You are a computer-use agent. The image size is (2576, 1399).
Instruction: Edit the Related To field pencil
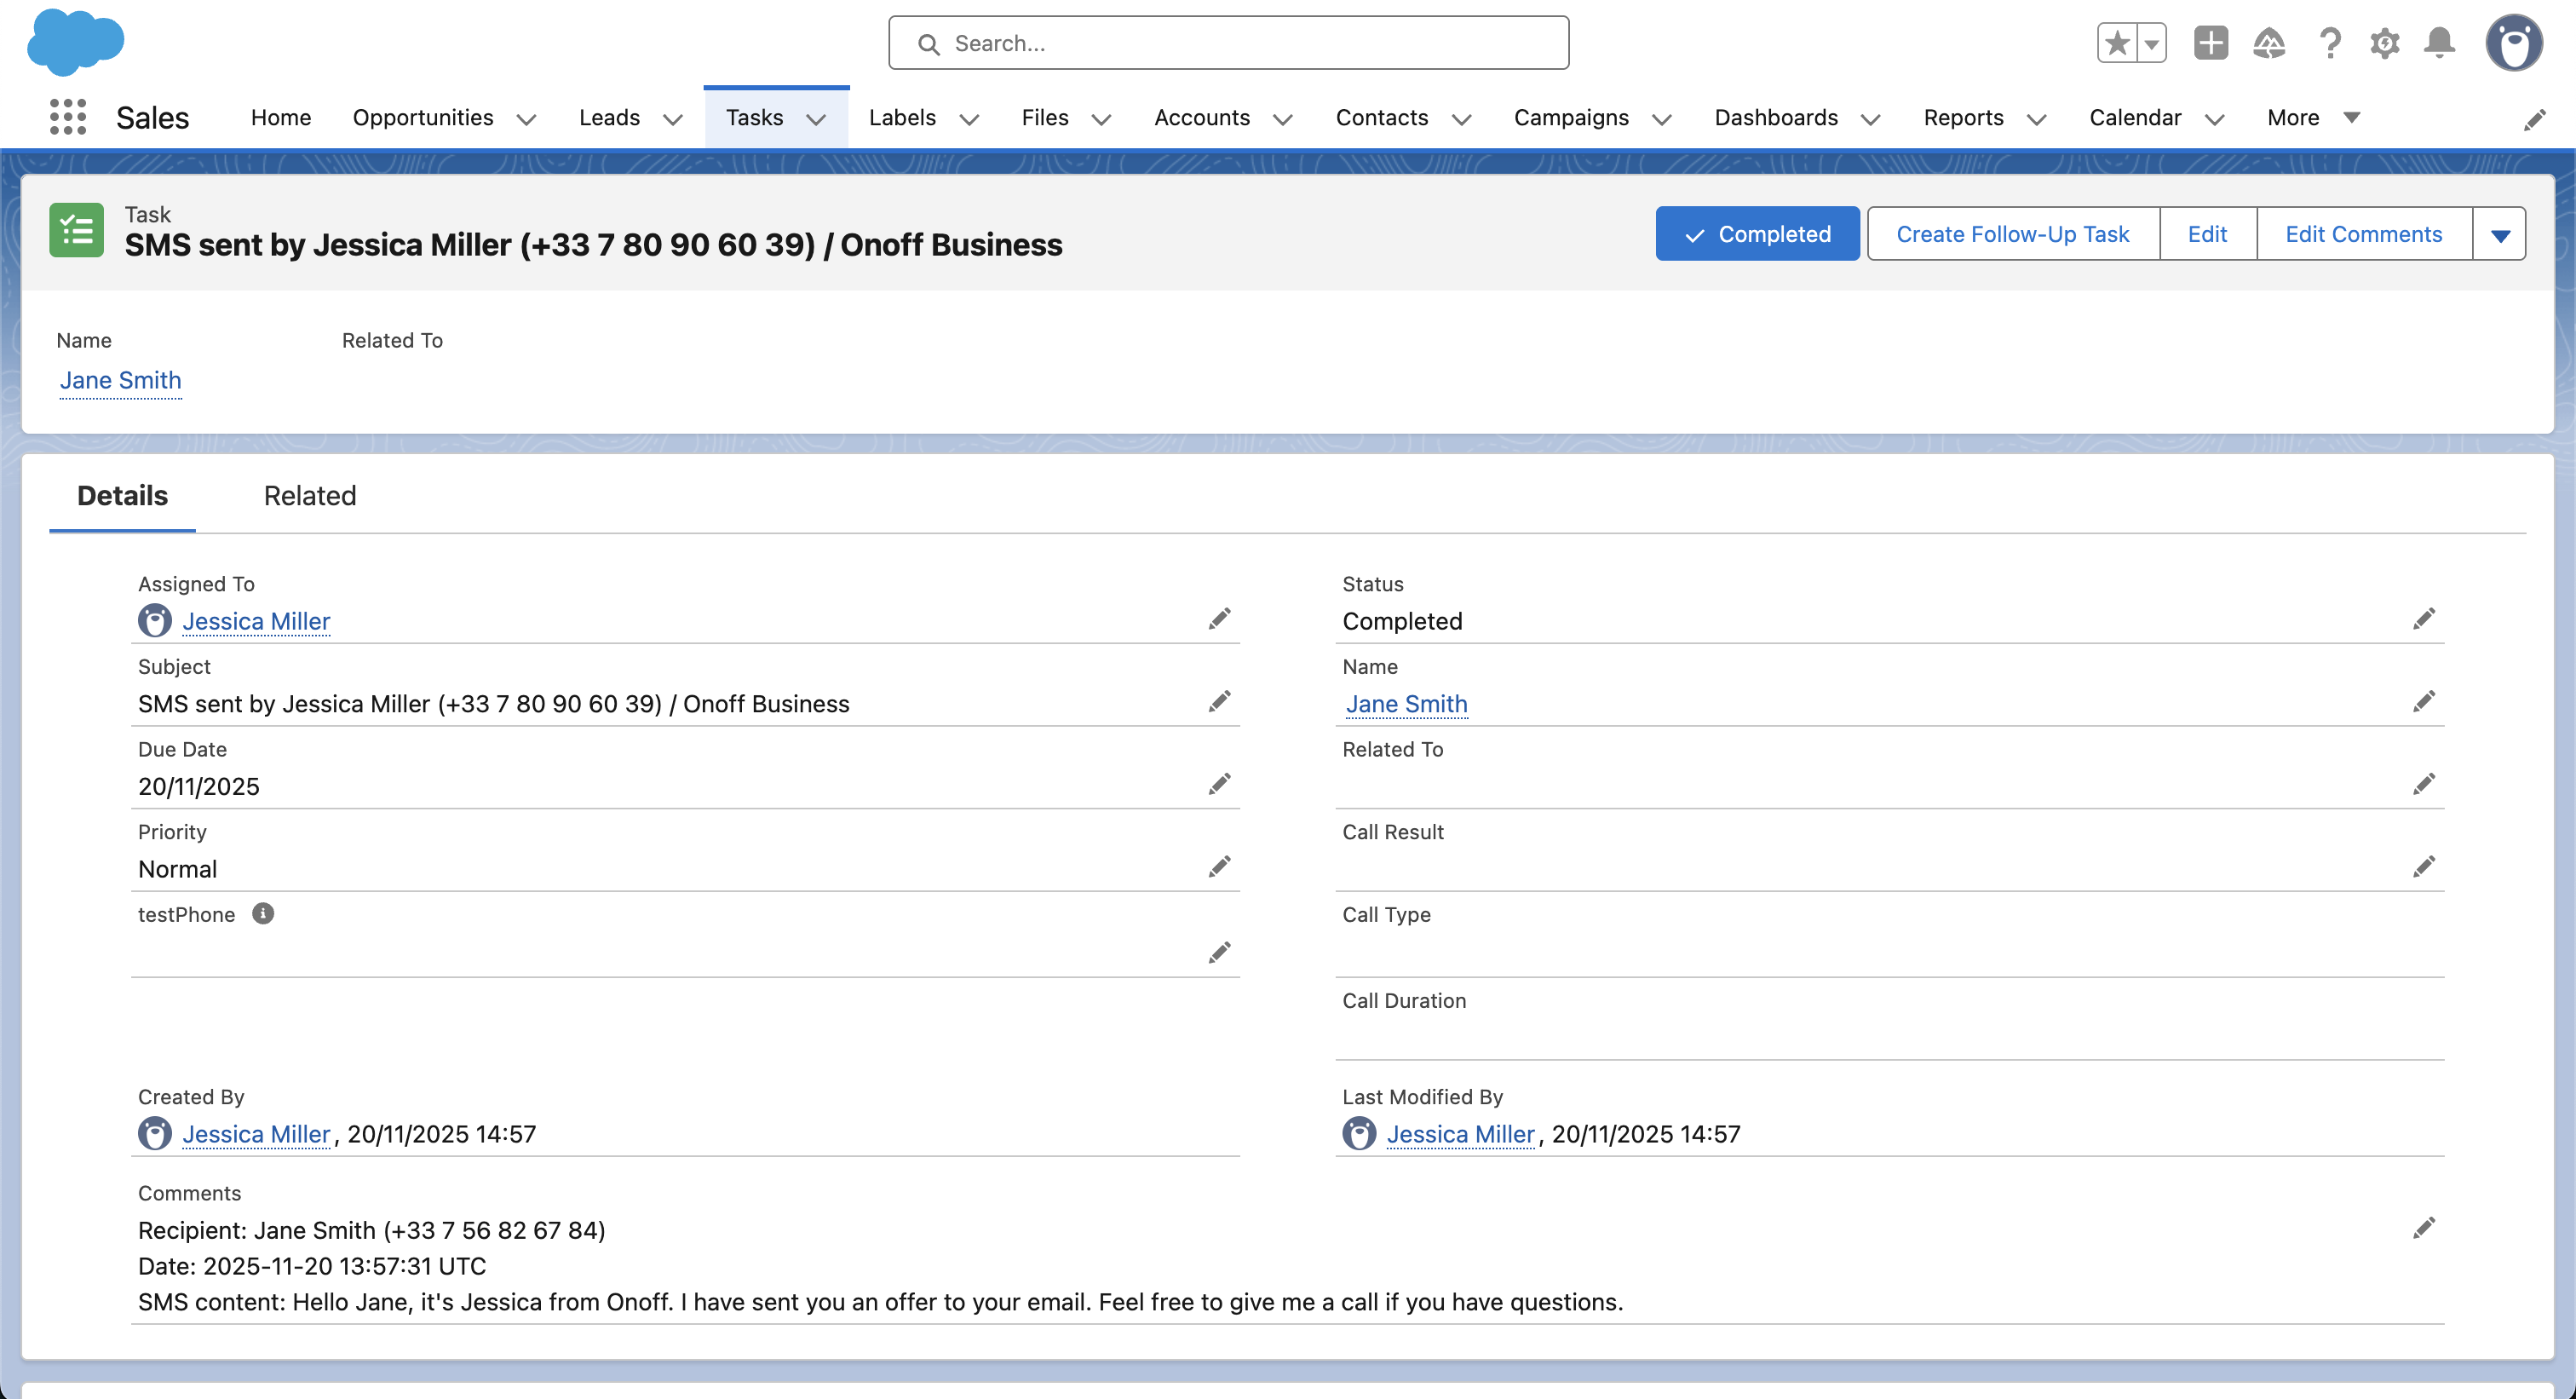[x=2424, y=784]
